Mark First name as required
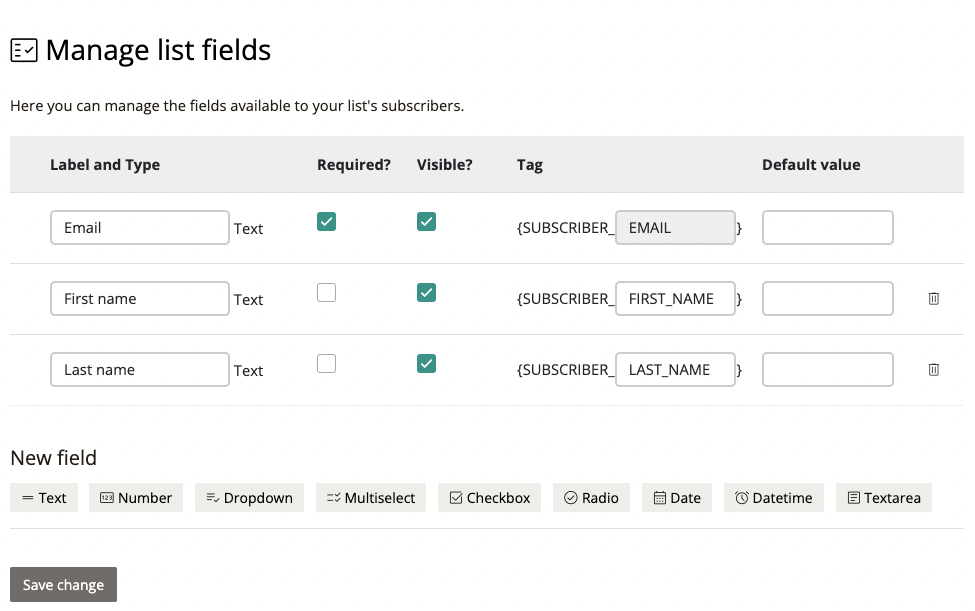This screenshot has height=611, width=975. pyautogui.click(x=326, y=292)
